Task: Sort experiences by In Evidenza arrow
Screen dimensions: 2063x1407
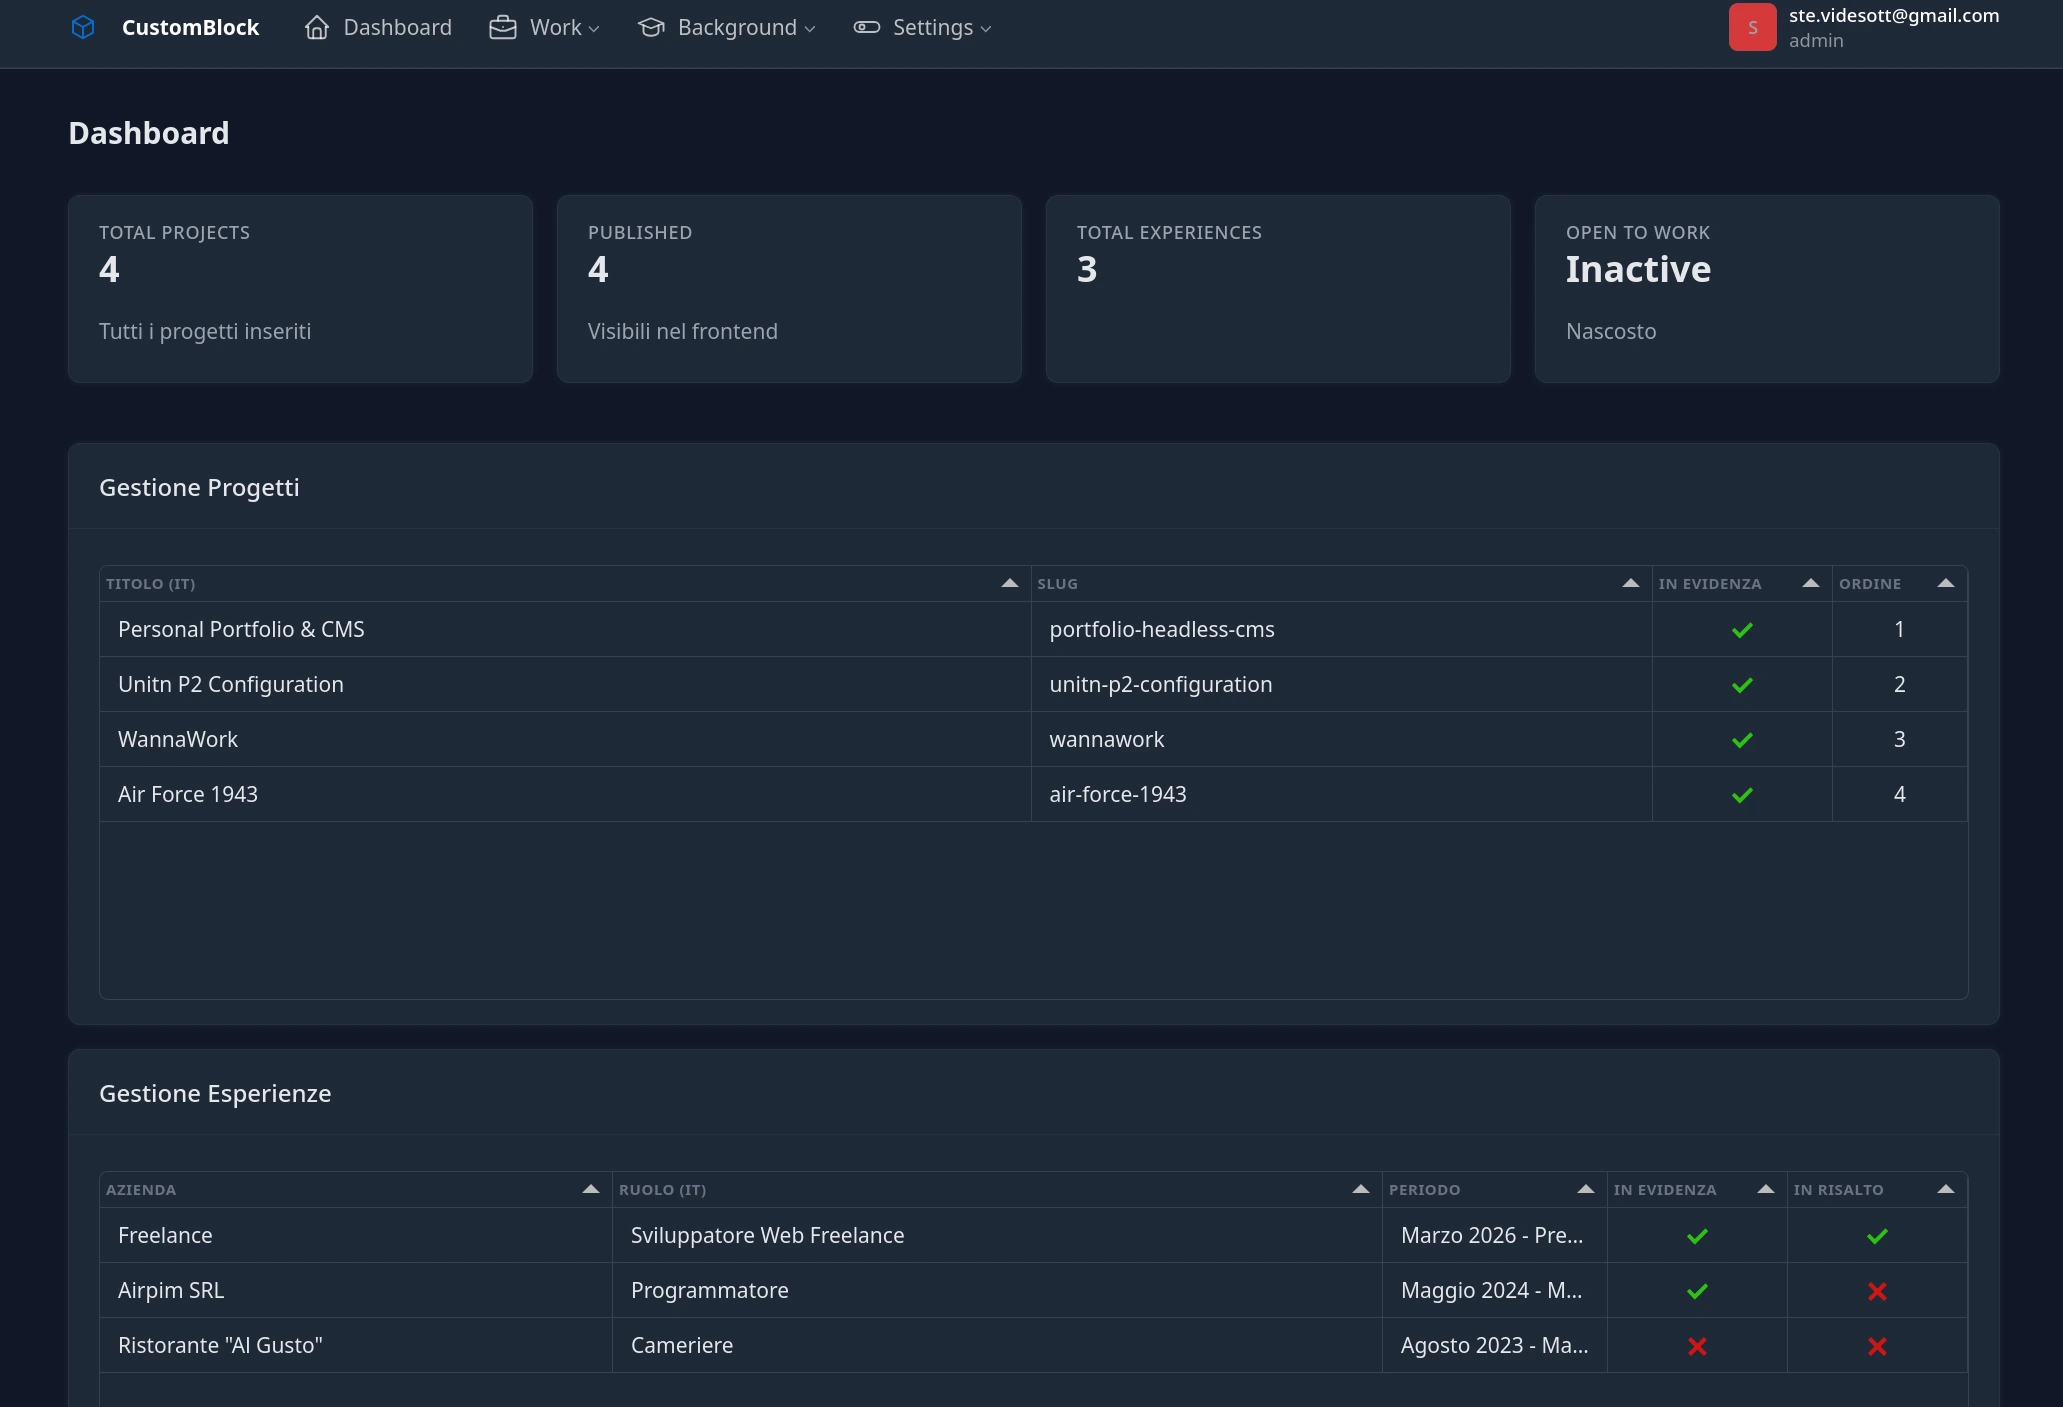Action: [x=1765, y=1189]
